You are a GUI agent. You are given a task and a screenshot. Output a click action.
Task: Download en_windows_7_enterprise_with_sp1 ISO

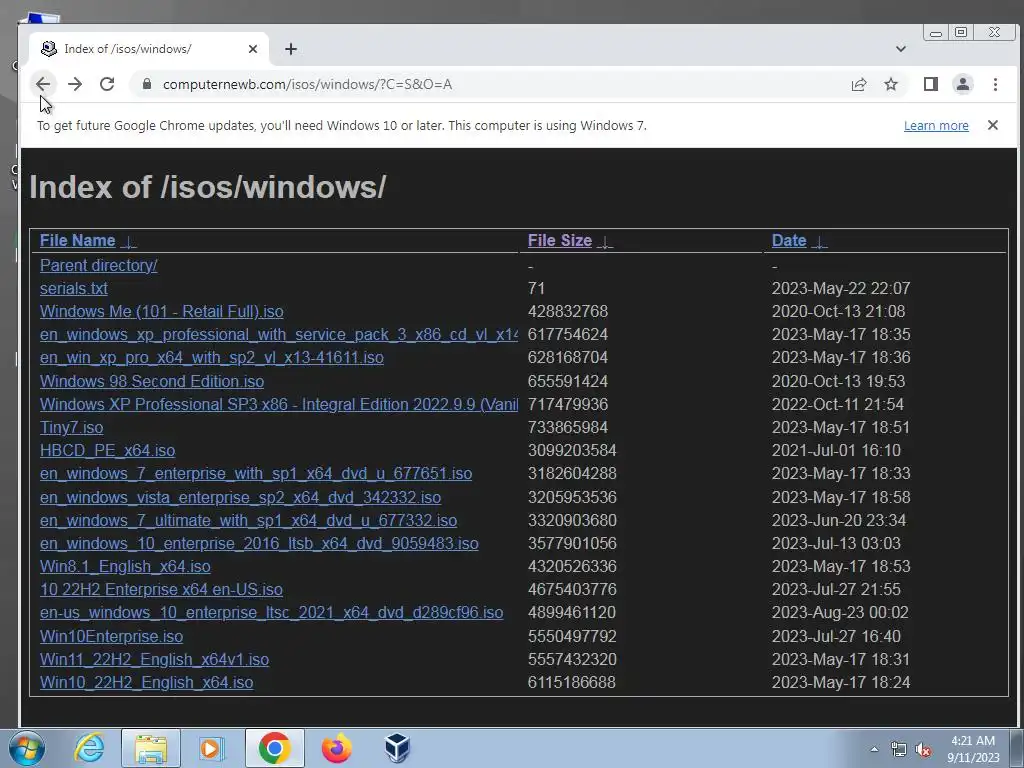(x=256, y=473)
